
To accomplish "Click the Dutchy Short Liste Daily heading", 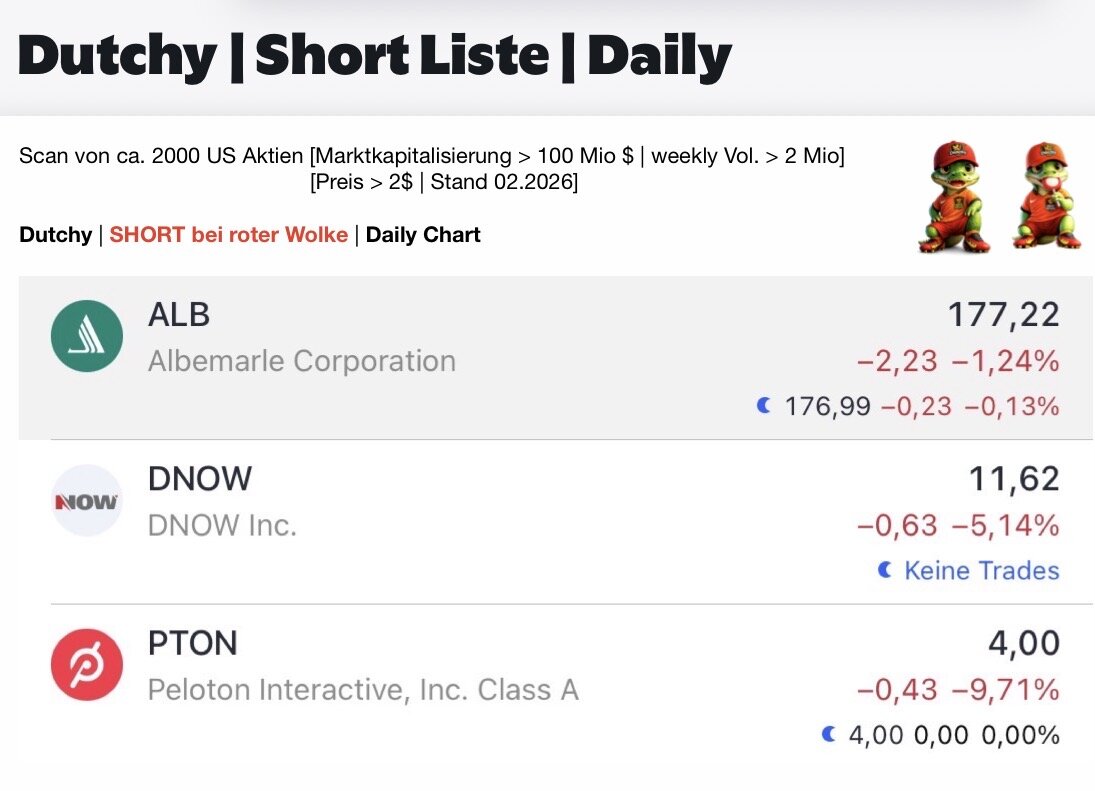I will 375,56.
